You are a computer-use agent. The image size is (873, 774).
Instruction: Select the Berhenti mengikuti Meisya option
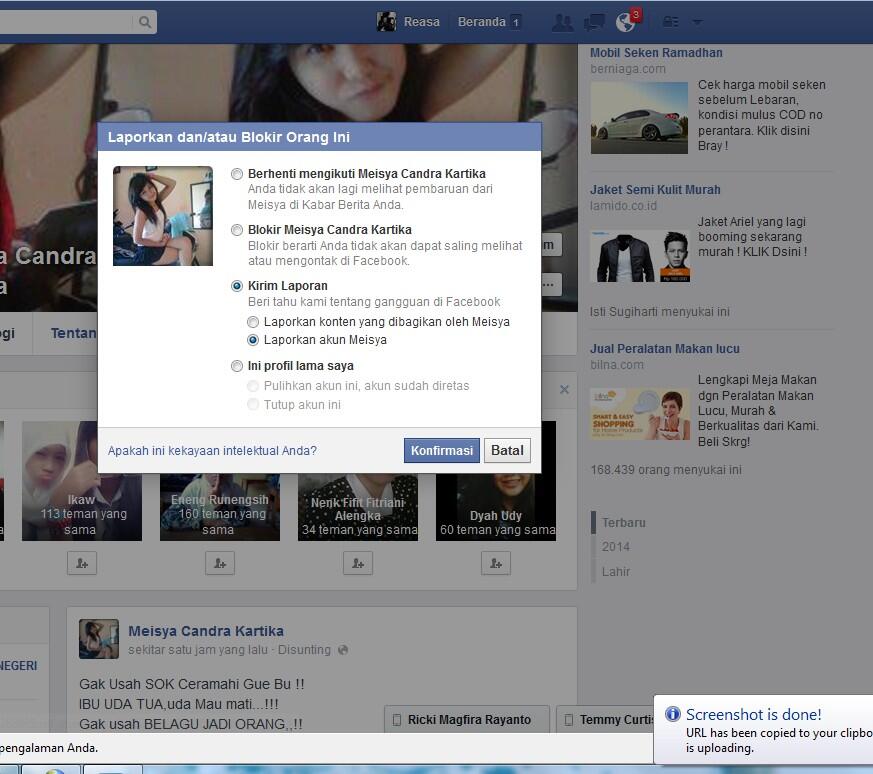[x=237, y=173]
